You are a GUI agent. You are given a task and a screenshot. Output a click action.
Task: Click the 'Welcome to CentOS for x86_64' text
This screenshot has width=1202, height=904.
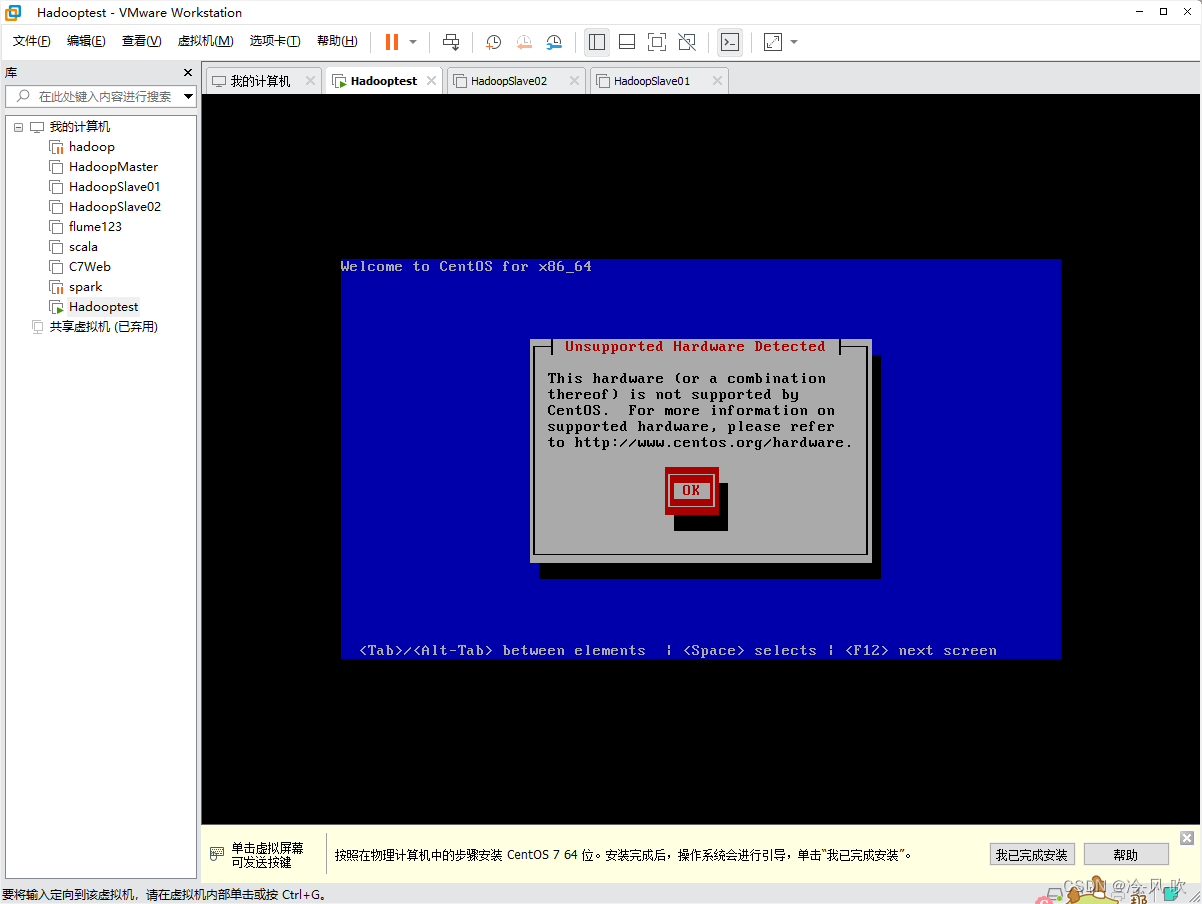click(466, 266)
